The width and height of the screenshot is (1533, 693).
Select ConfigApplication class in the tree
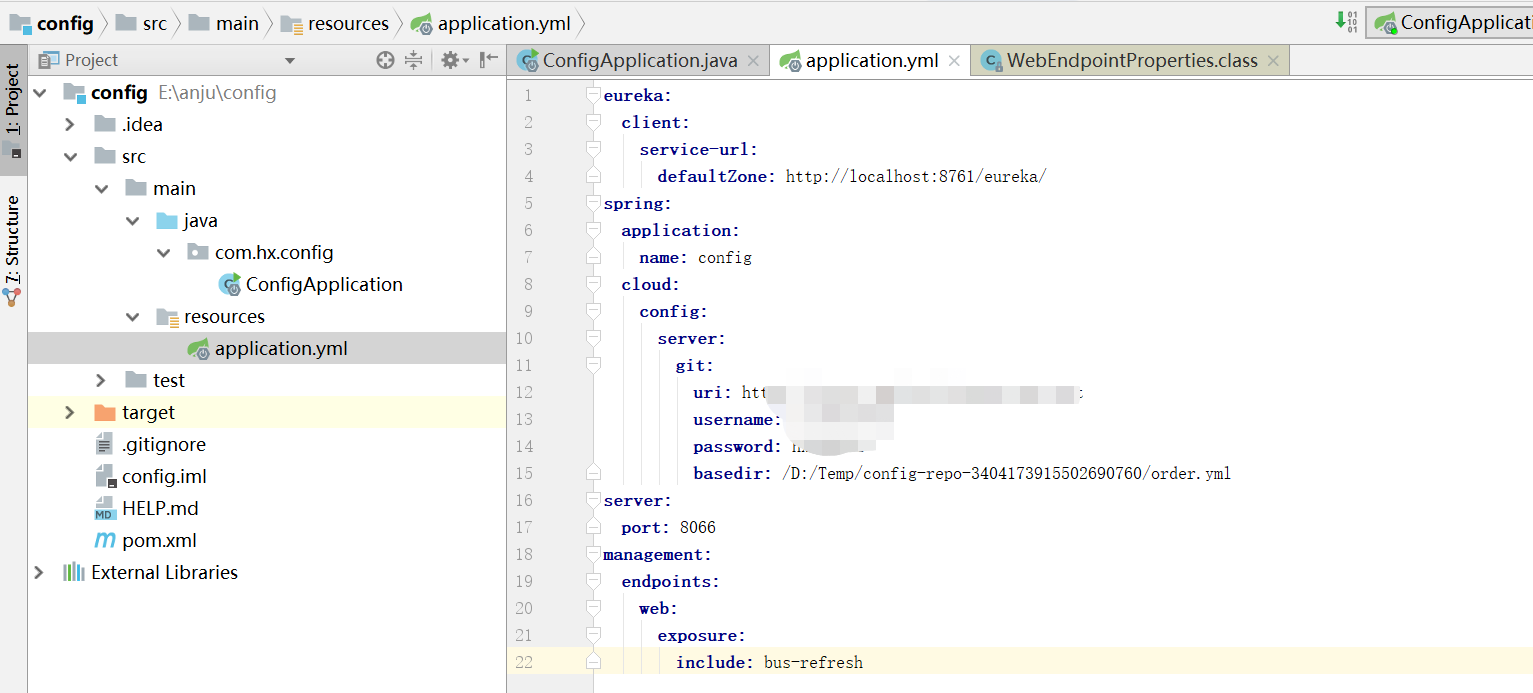point(324,285)
